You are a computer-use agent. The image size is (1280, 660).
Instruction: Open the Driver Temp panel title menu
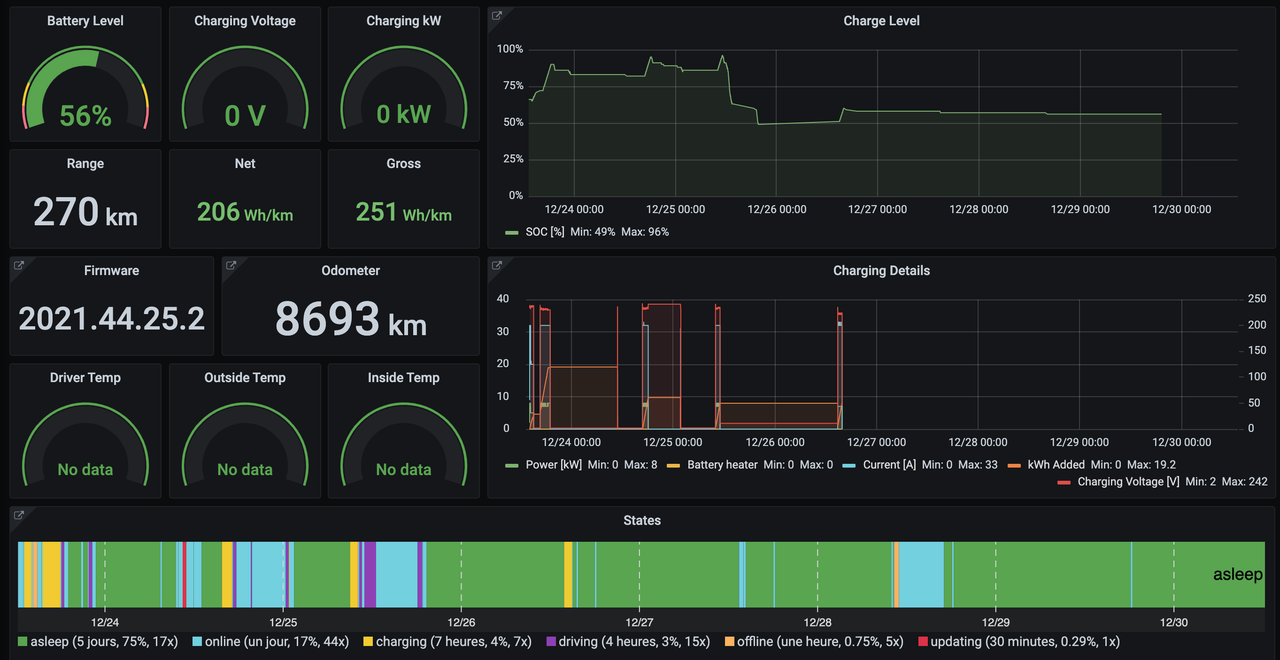pos(85,378)
